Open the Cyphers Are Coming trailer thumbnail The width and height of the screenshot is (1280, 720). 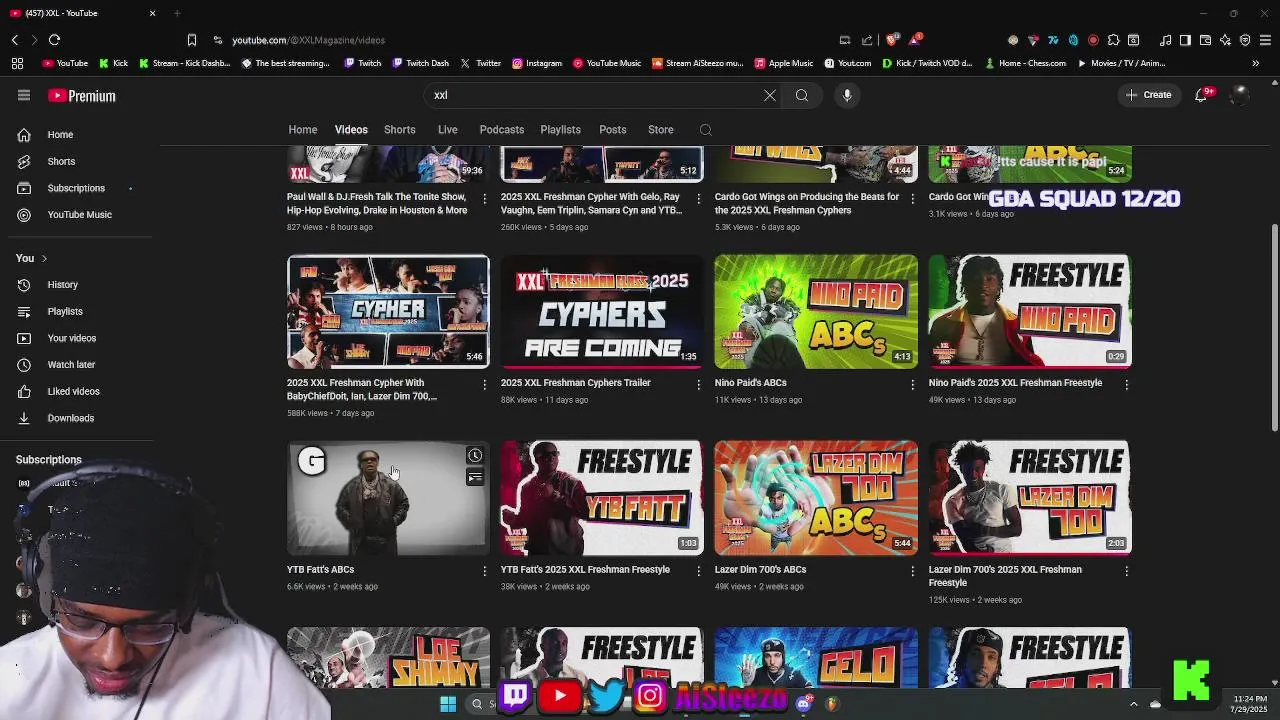click(x=602, y=312)
